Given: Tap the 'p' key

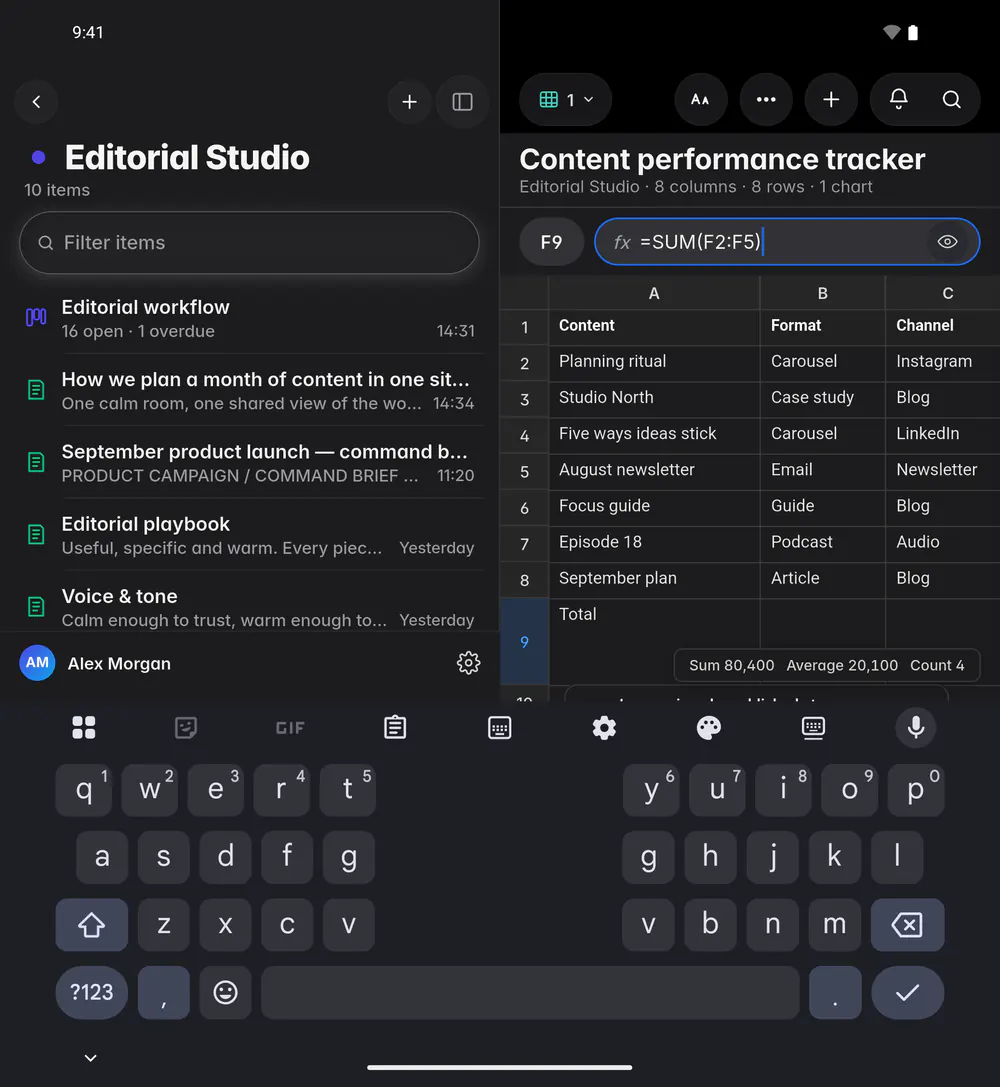Looking at the screenshot, I should (915, 790).
